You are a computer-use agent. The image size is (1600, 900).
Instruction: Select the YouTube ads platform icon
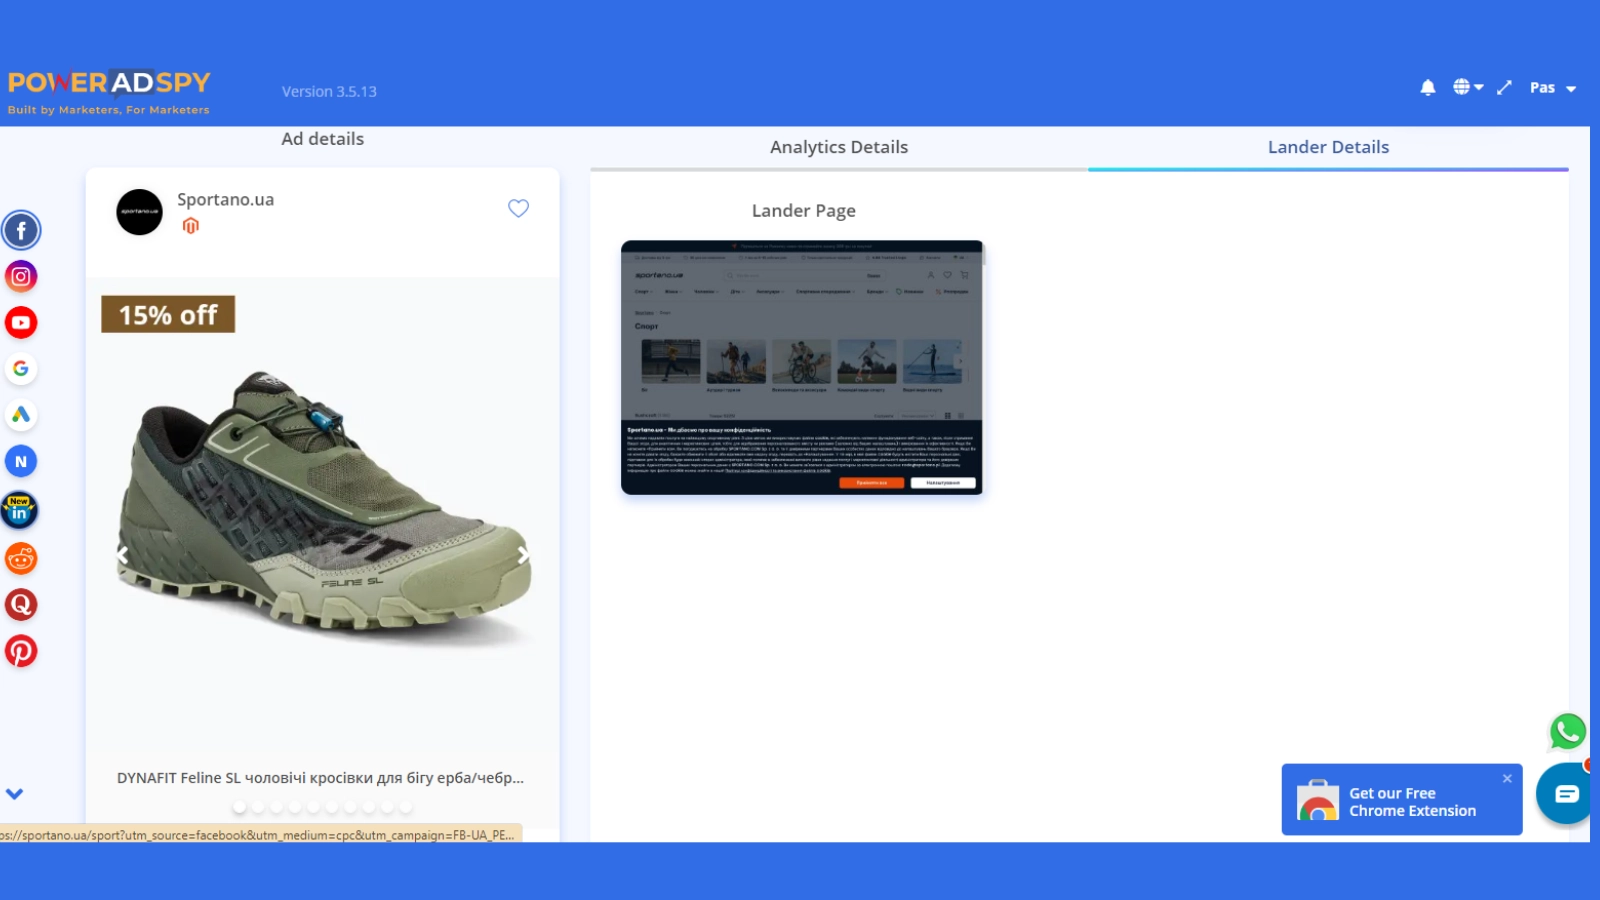21,323
